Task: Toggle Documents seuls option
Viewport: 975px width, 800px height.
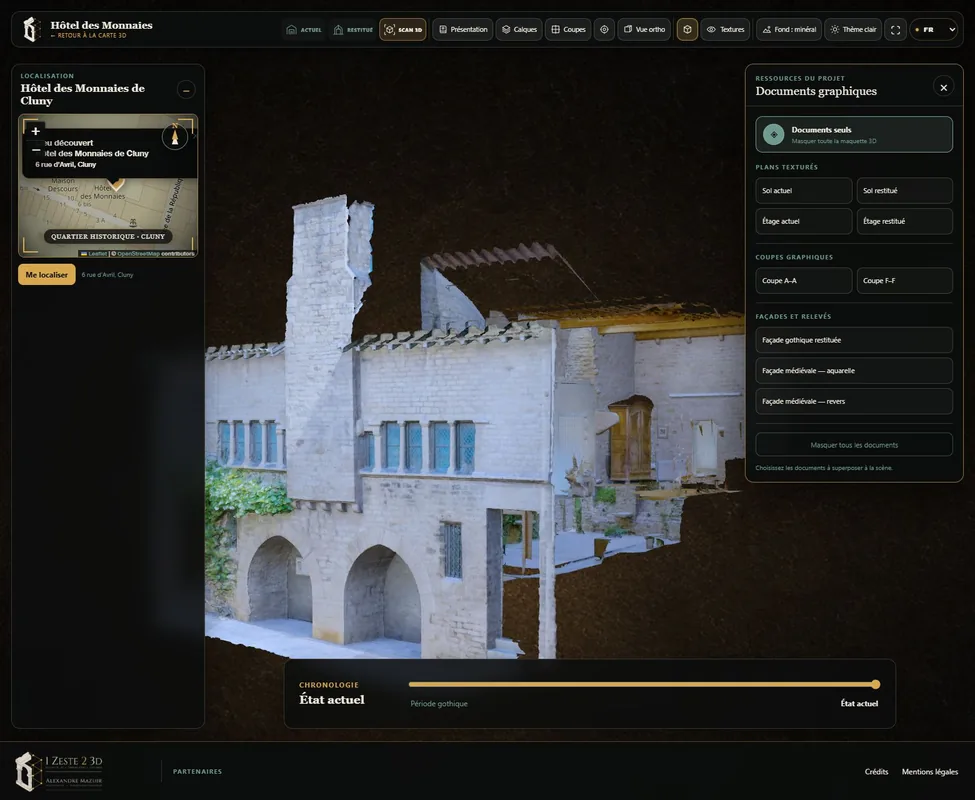Action: (x=854, y=134)
